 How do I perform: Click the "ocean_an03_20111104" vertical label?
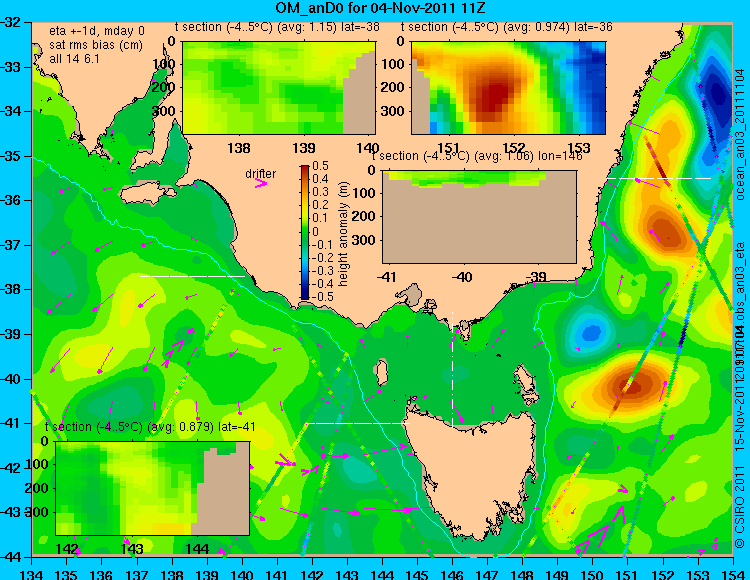(740, 135)
